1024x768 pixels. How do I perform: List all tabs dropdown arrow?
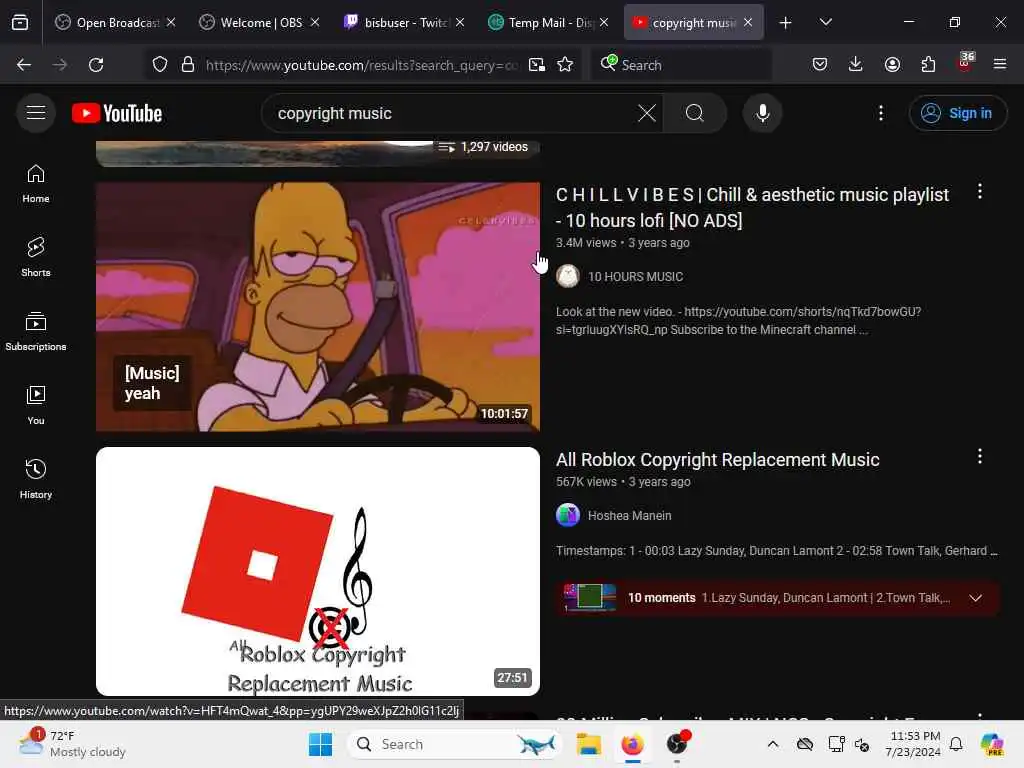825,22
